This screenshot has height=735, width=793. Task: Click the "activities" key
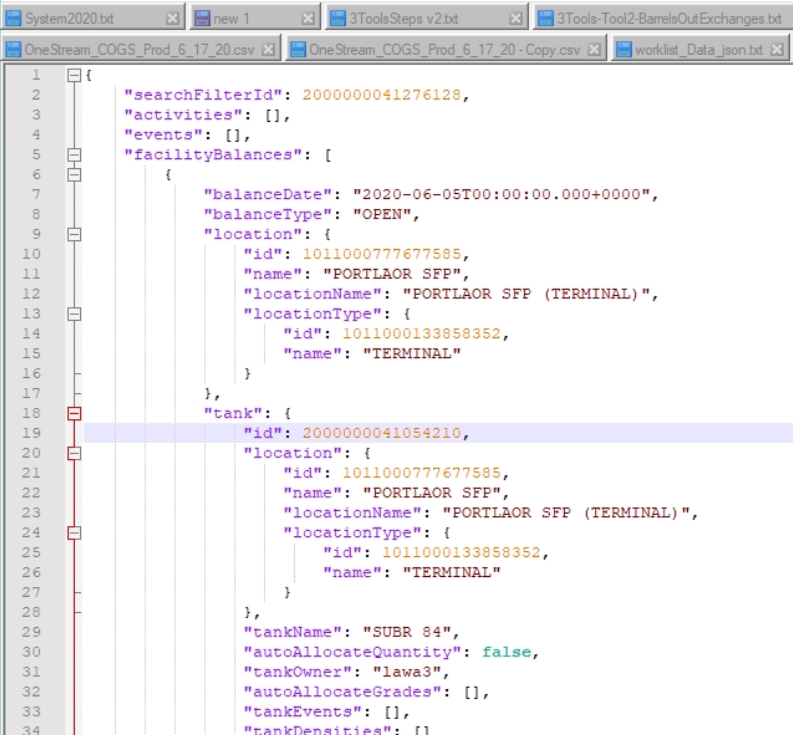[184, 115]
